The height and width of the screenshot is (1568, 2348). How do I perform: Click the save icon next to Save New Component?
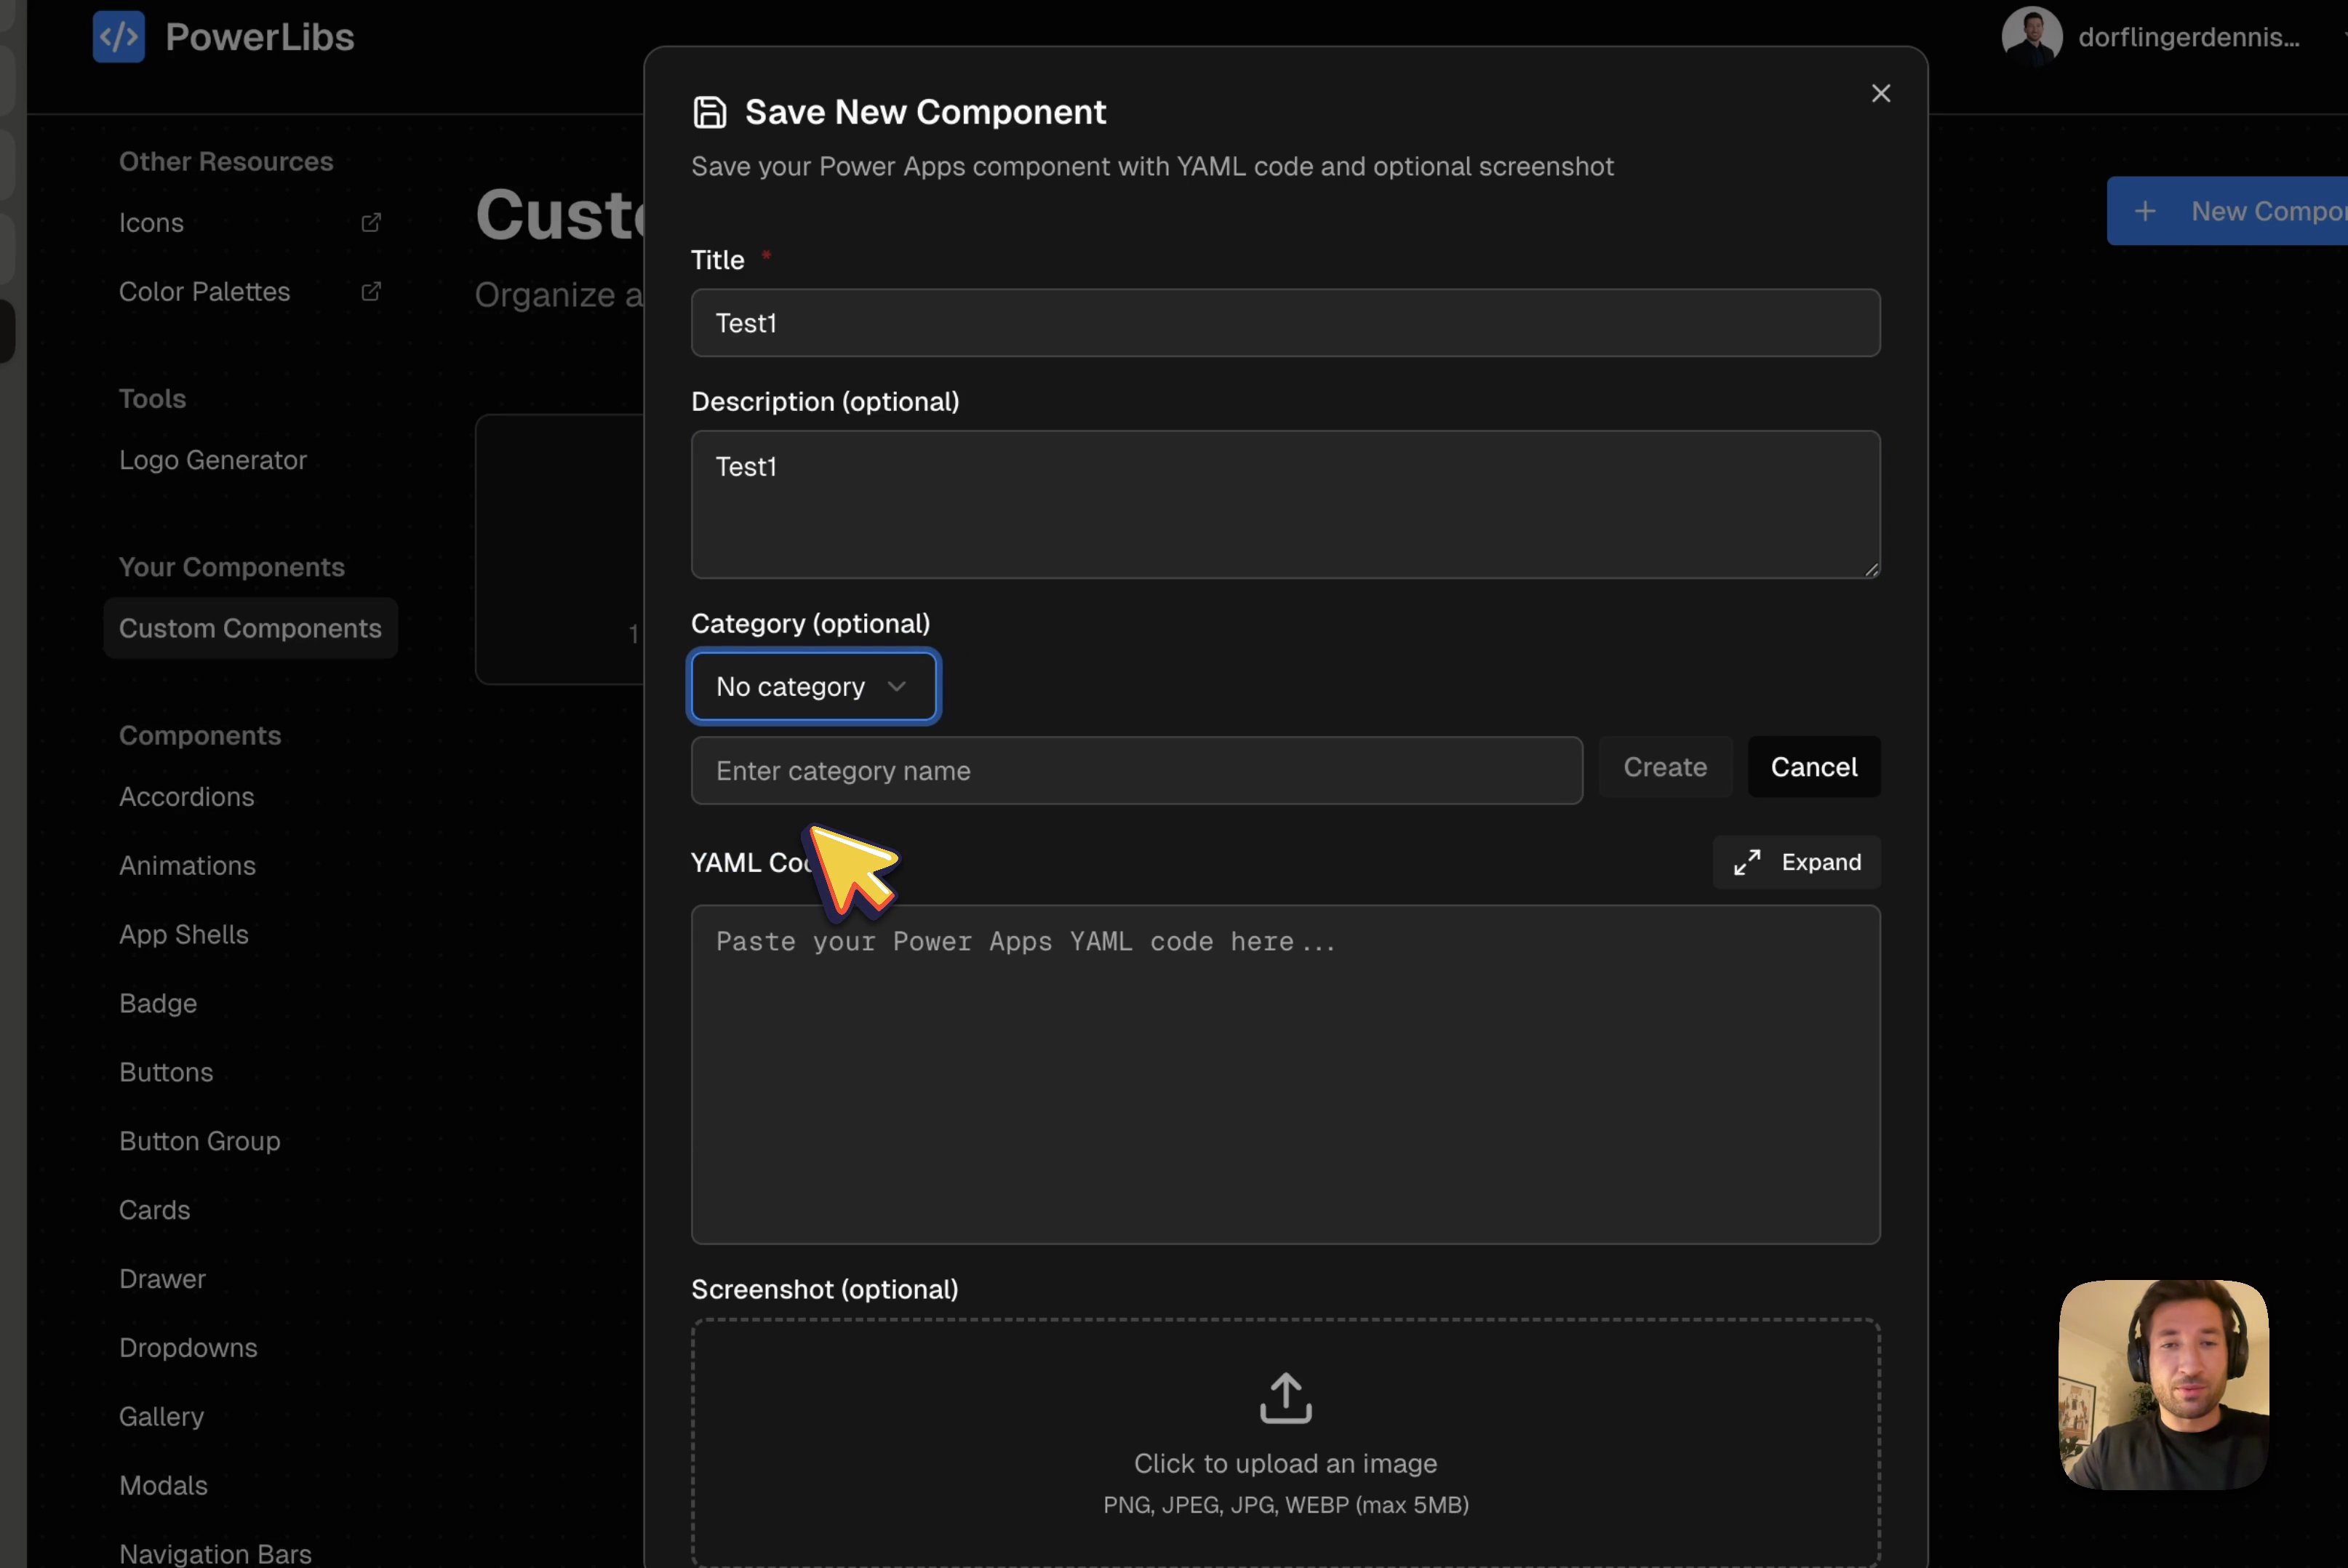(x=710, y=111)
